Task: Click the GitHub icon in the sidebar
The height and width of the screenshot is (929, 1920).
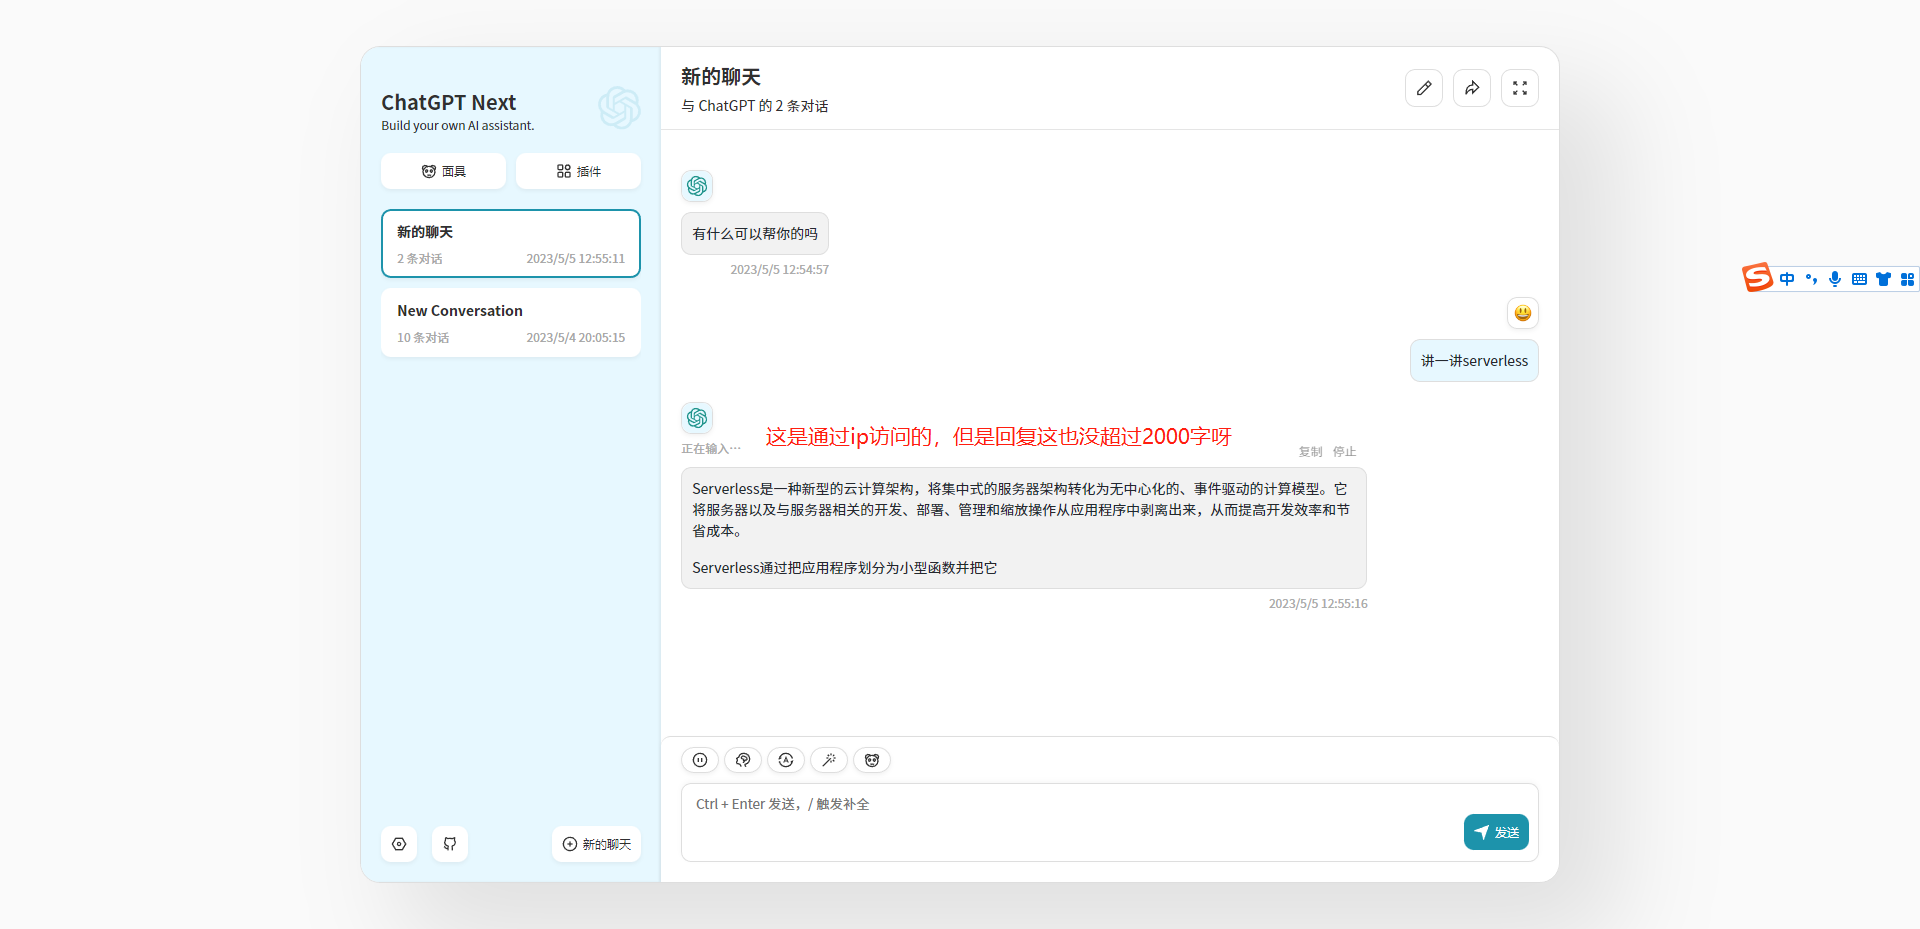Action: (449, 844)
